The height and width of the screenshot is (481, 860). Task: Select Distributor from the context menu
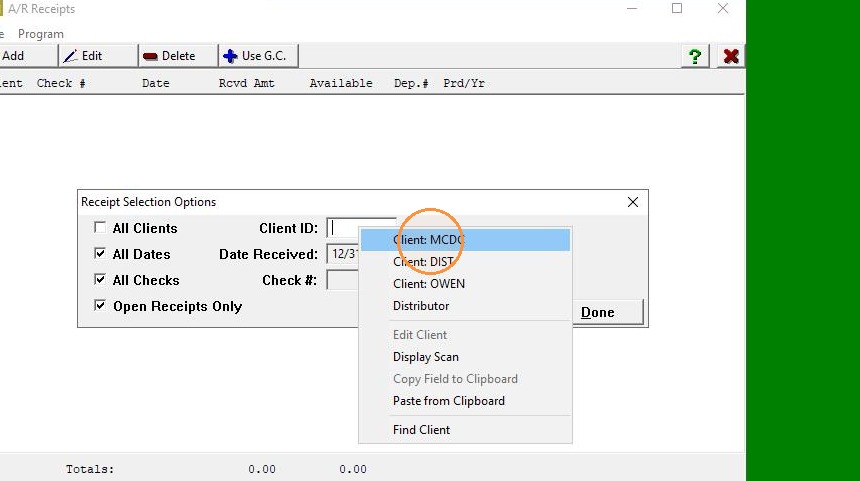pos(465,305)
